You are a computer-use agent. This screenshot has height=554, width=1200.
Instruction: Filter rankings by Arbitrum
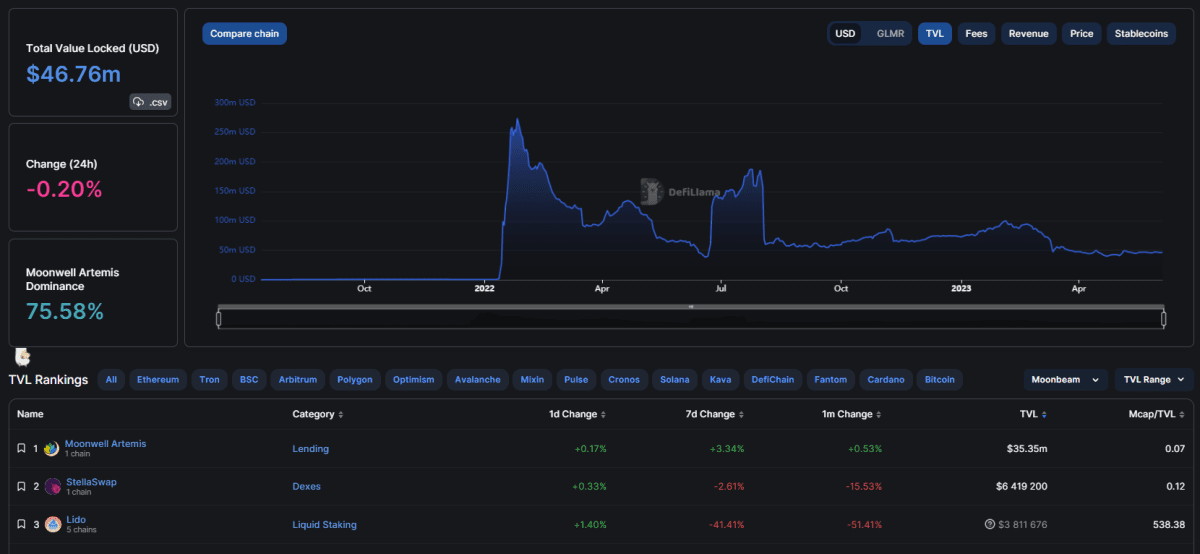pyautogui.click(x=298, y=380)
